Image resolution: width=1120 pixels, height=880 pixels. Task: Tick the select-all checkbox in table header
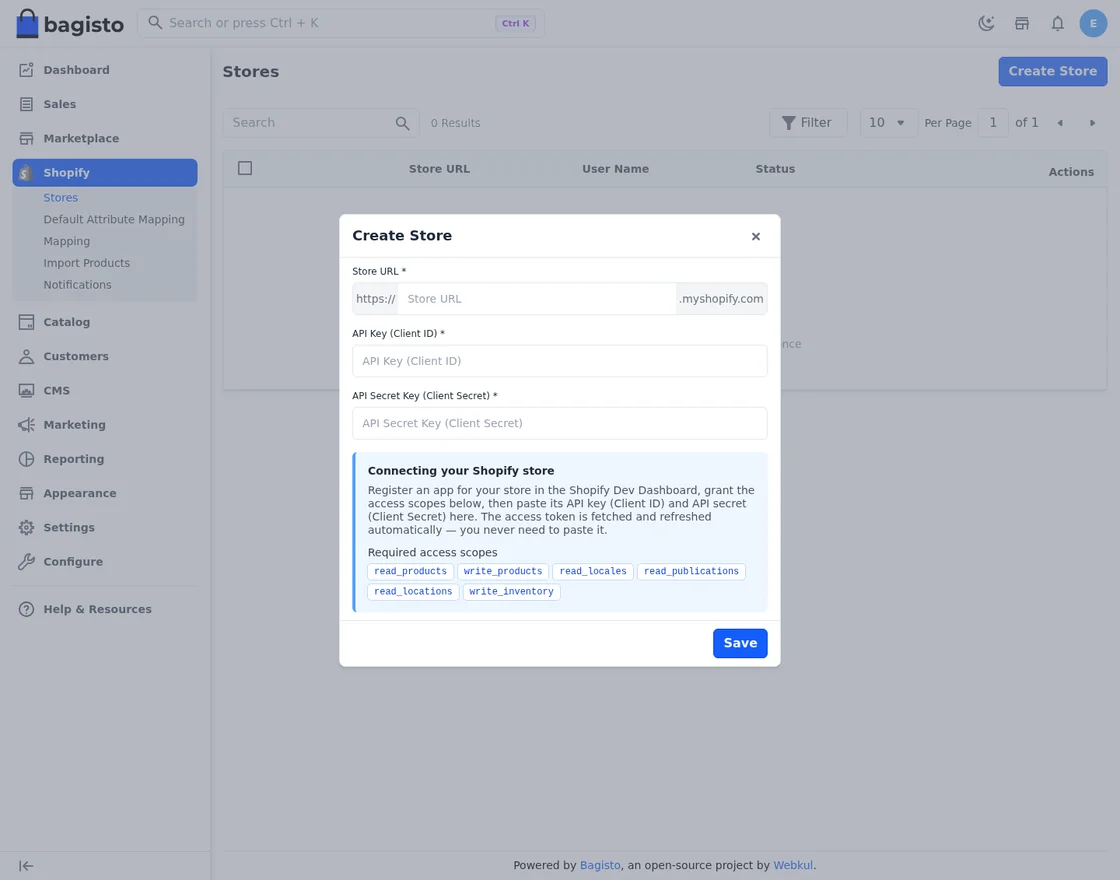click(x=245, y=169)
